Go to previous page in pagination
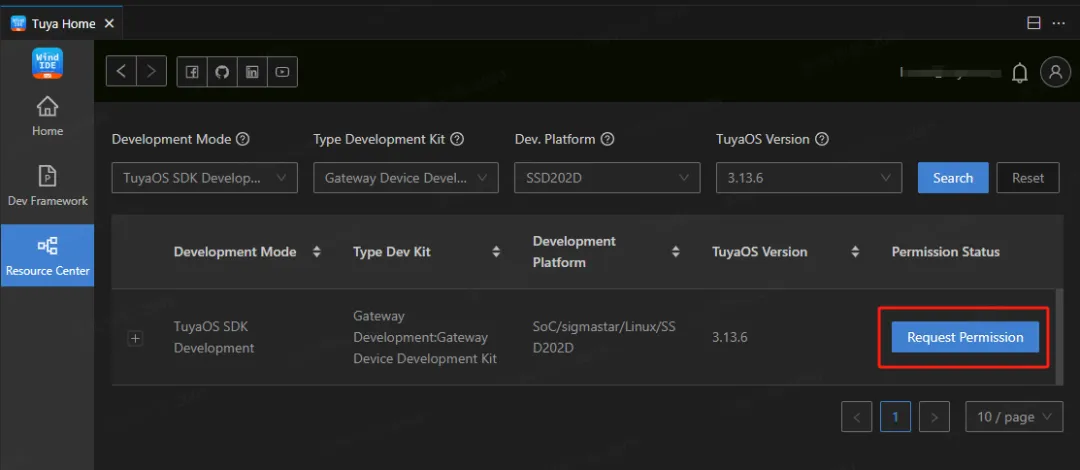Screen dimensions: 1080x470 click(x=857, y=417)
